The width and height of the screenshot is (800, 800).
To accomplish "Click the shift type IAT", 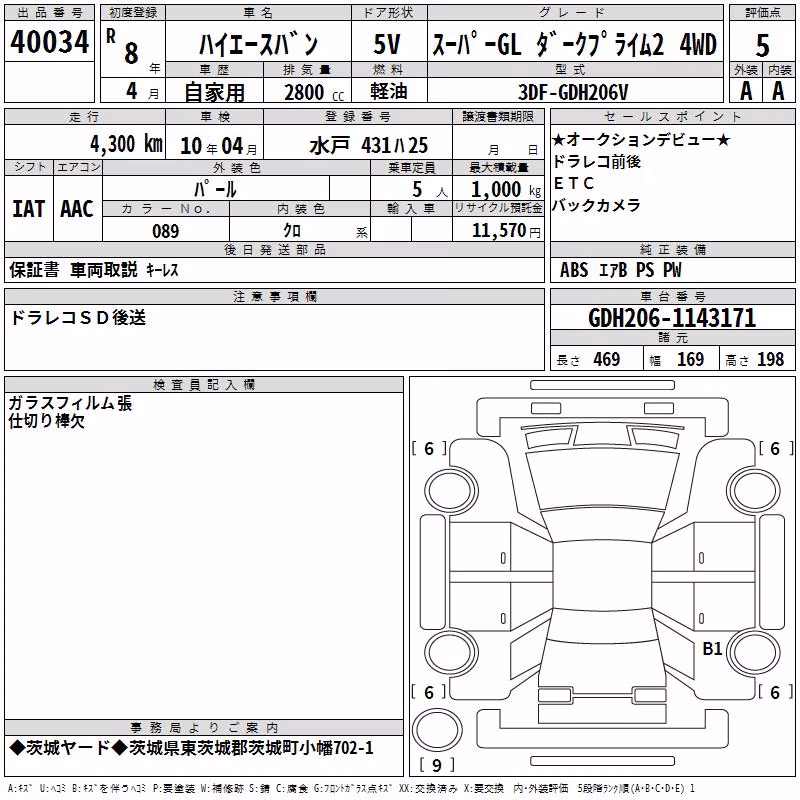I will (x=28, y=209).
